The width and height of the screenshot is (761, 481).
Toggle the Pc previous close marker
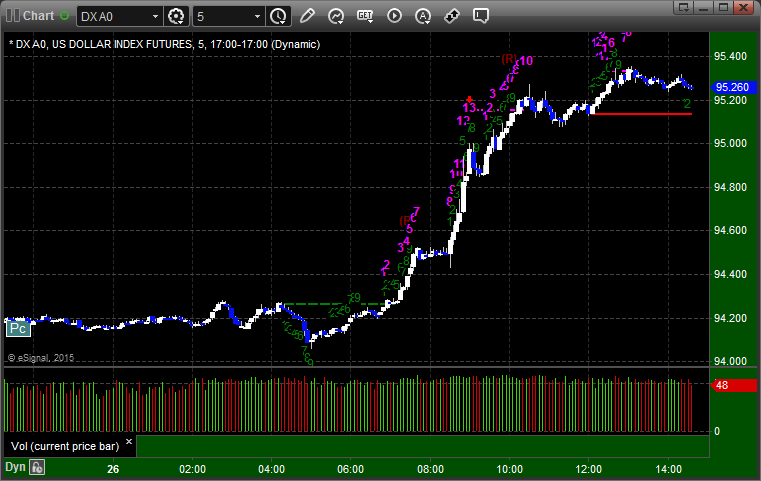coord(18,329)
